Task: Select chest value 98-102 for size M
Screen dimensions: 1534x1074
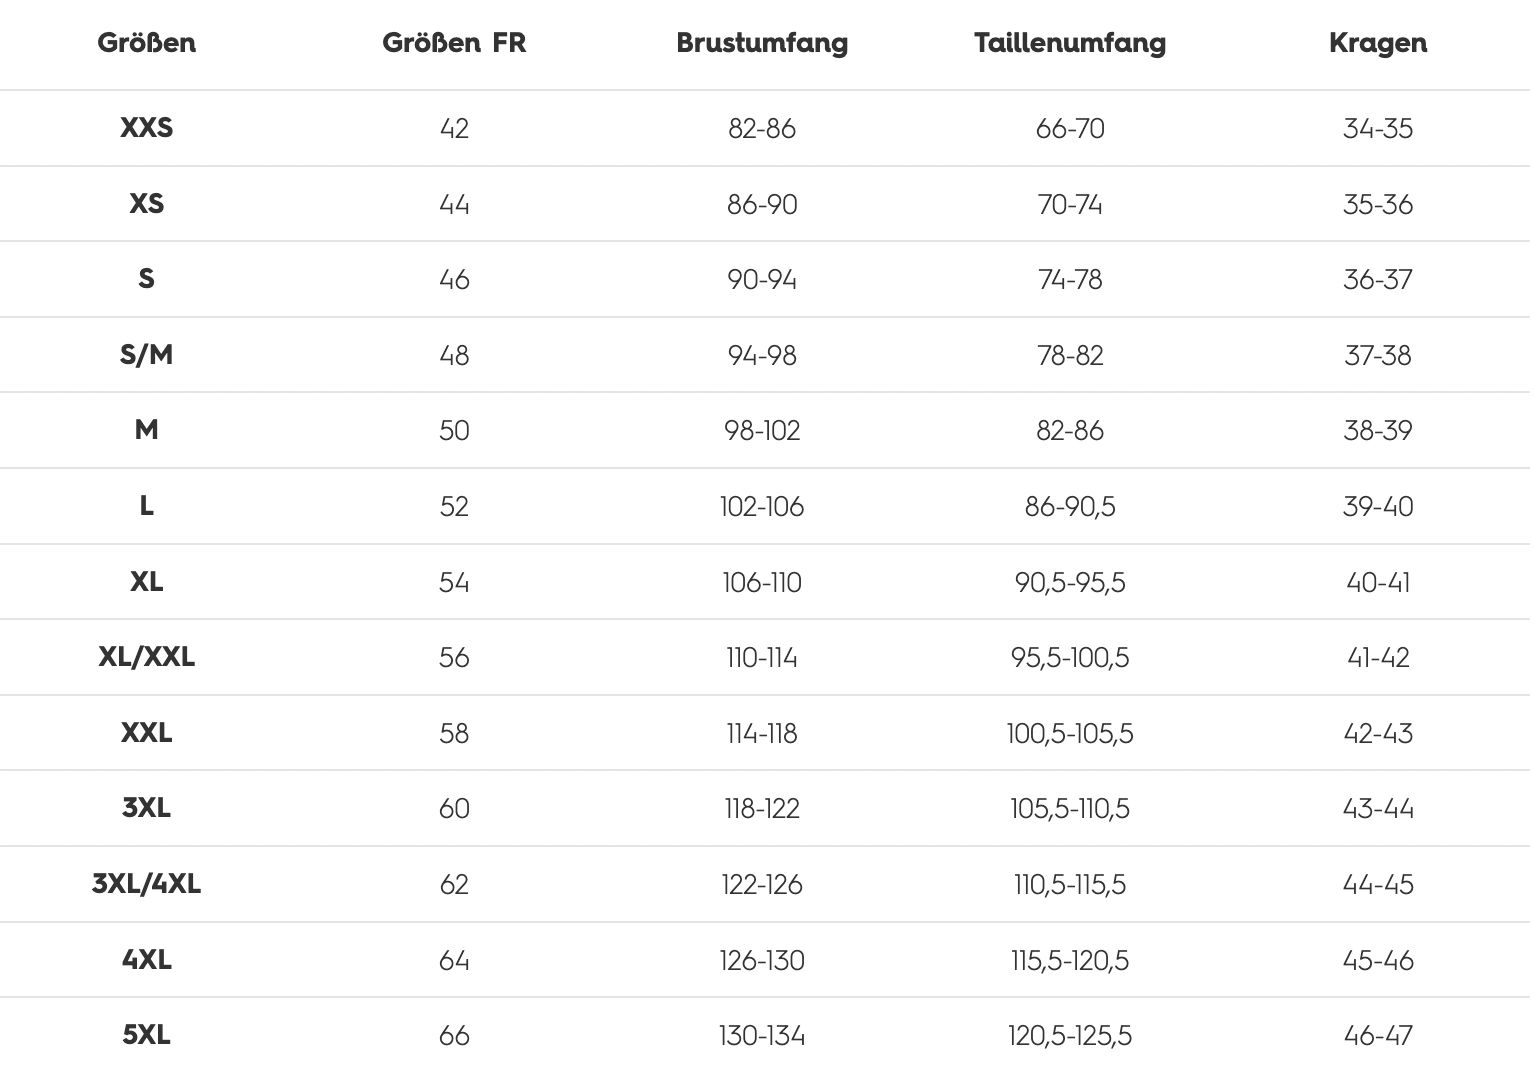Action: click(762, 431)
